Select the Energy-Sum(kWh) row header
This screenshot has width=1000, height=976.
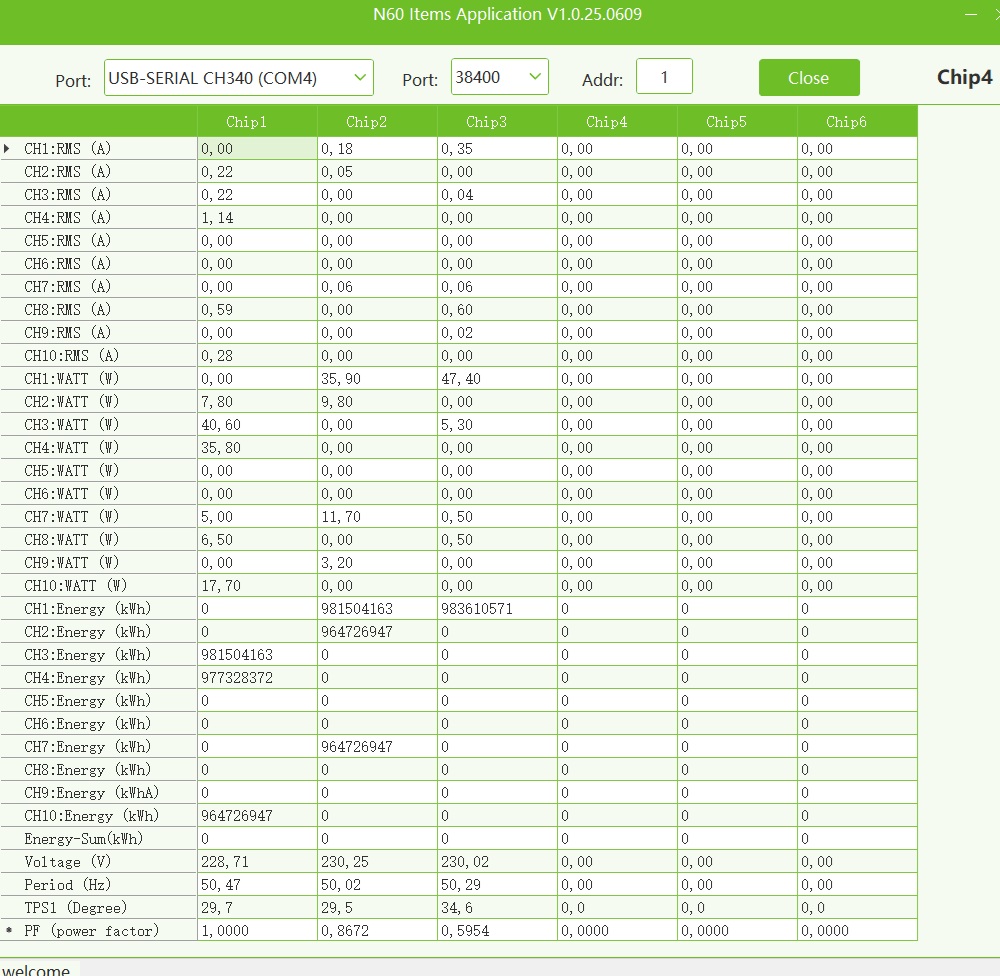pyautogui.click(x=84, y=839)
